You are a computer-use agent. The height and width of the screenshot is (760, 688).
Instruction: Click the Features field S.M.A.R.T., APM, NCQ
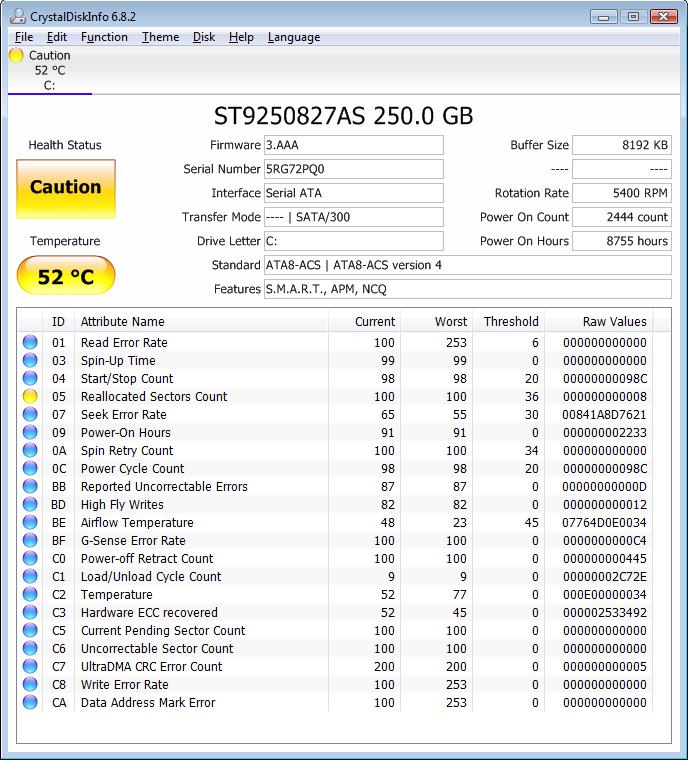(x=467, y=289)
